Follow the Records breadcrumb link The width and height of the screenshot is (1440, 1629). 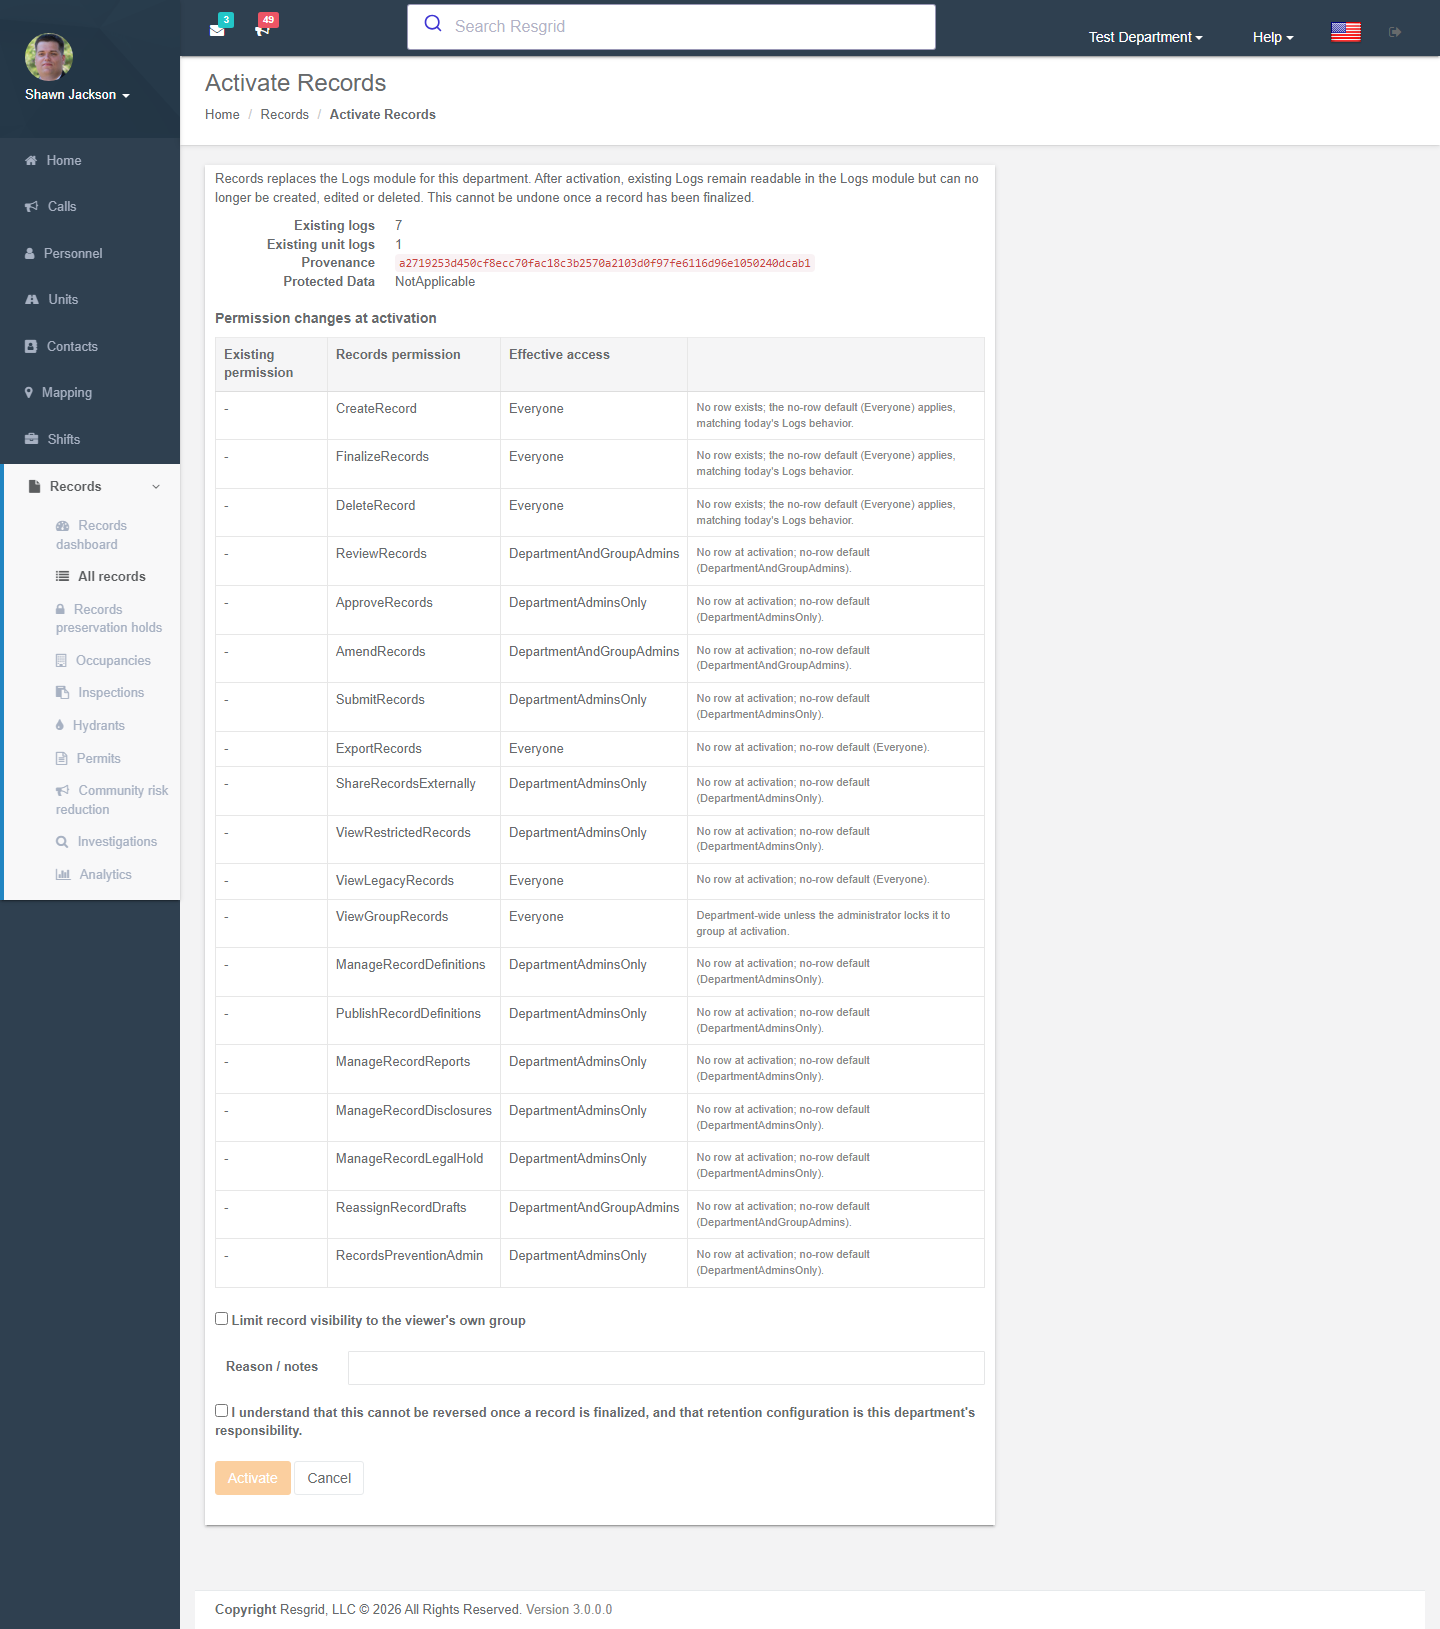(285, 115)
